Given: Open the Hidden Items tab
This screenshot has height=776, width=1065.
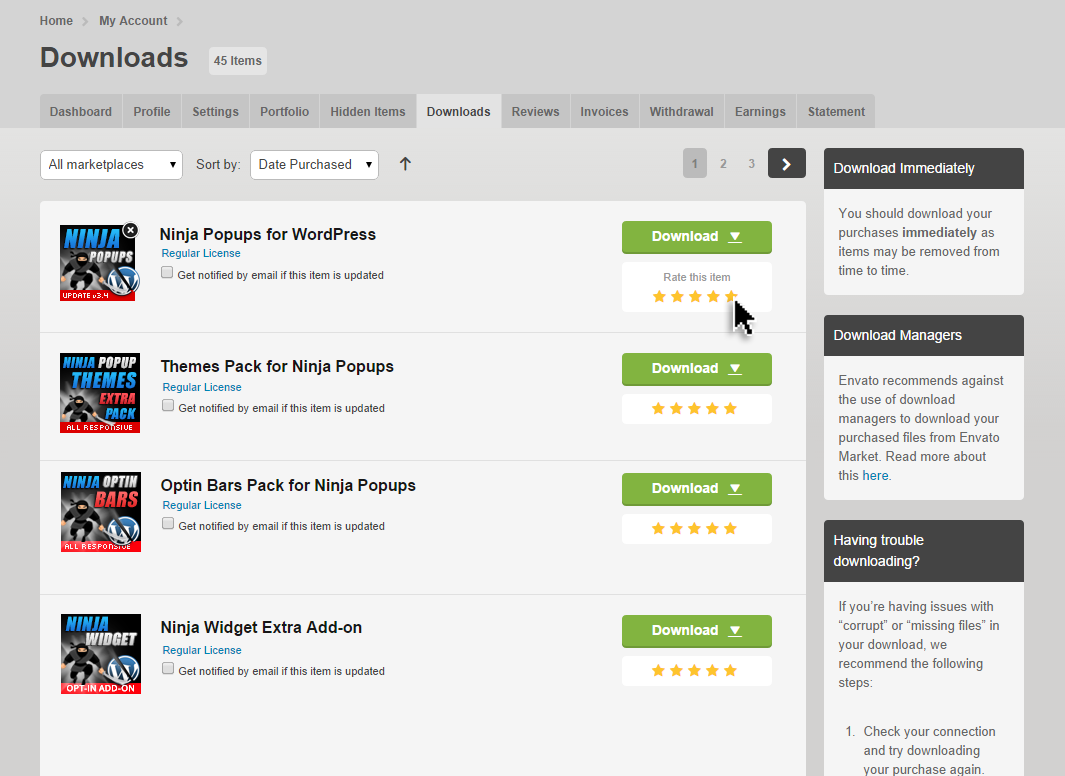Looking at the screenshot, I should point(368,112).
